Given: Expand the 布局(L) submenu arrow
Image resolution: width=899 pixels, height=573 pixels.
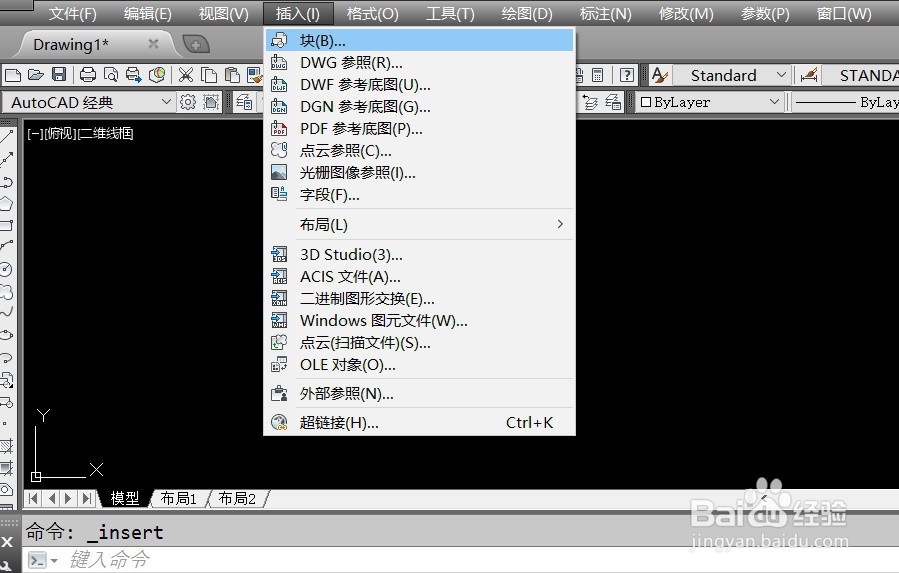Looking at the screenshot, I should point(560,224).
